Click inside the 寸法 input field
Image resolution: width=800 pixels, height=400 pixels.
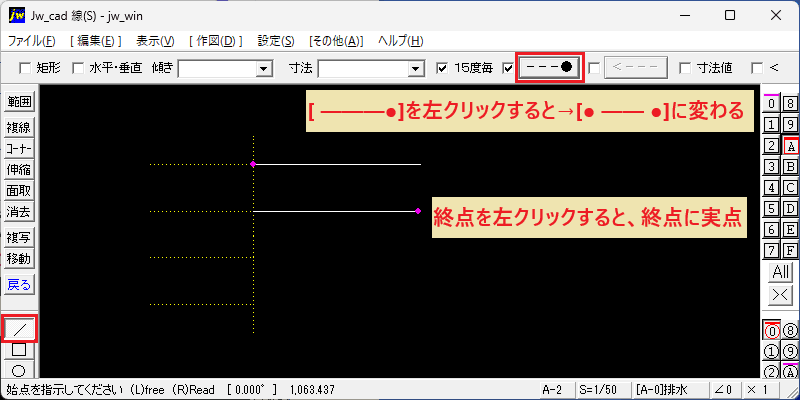point(364,68)
